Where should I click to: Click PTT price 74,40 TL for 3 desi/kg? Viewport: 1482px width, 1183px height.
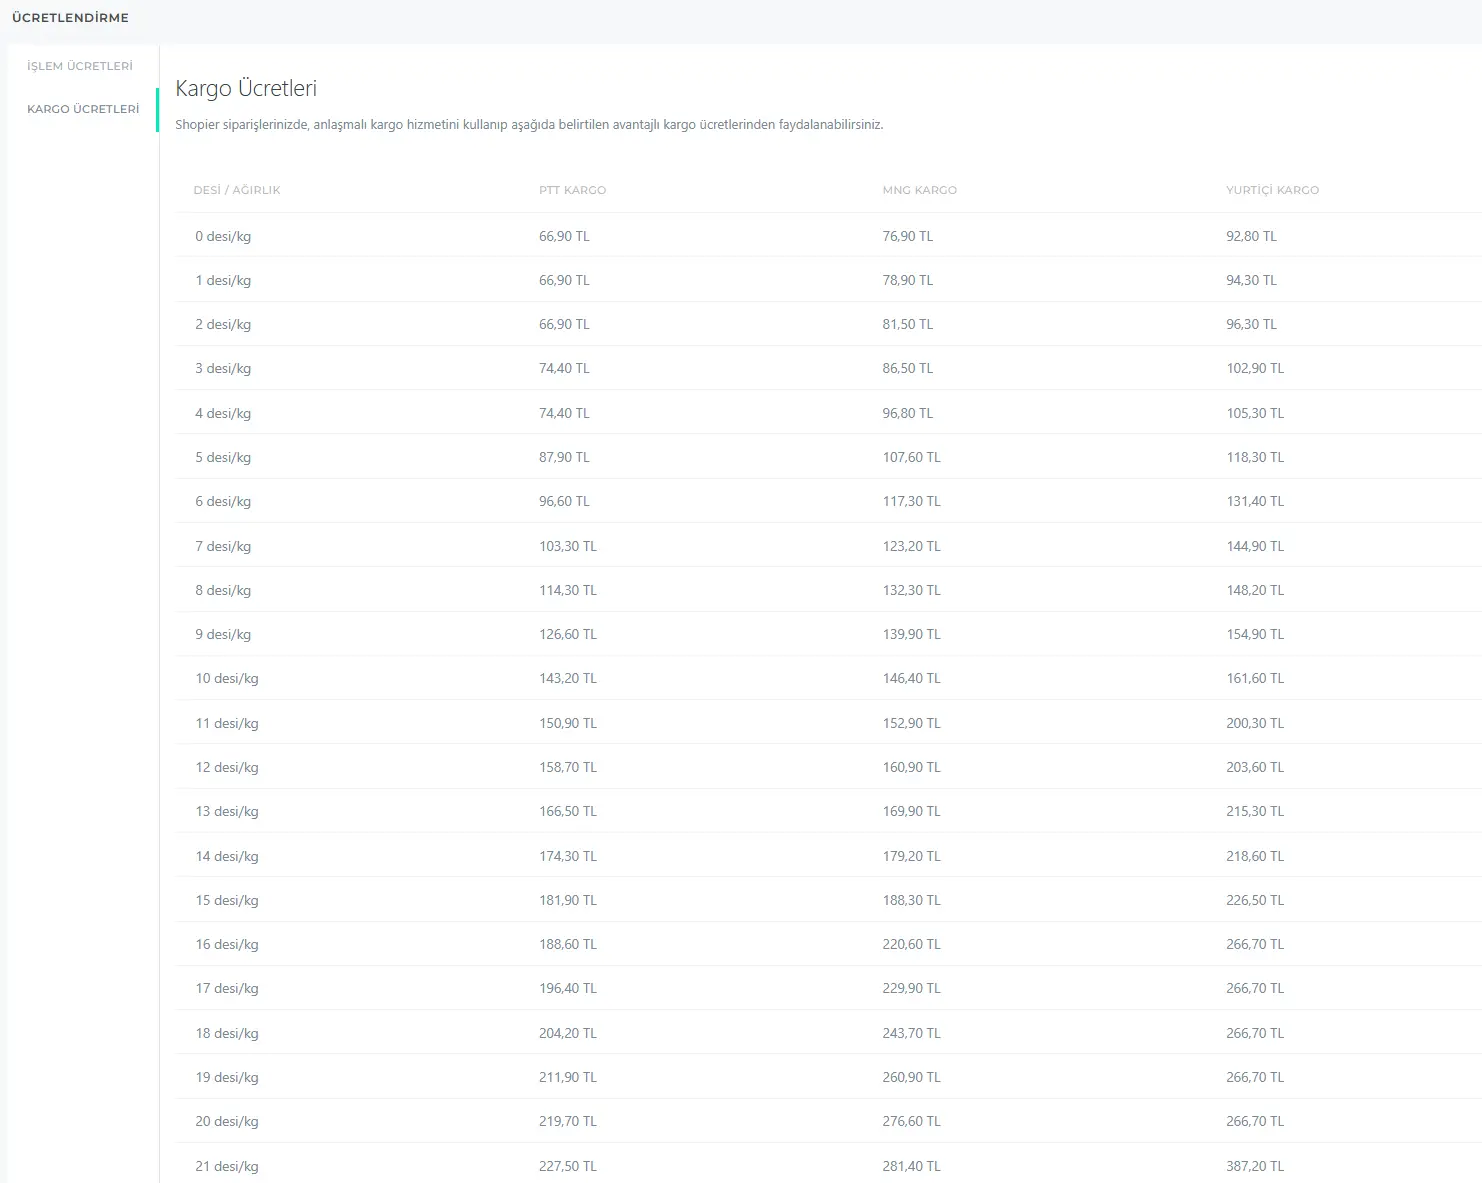564,369
